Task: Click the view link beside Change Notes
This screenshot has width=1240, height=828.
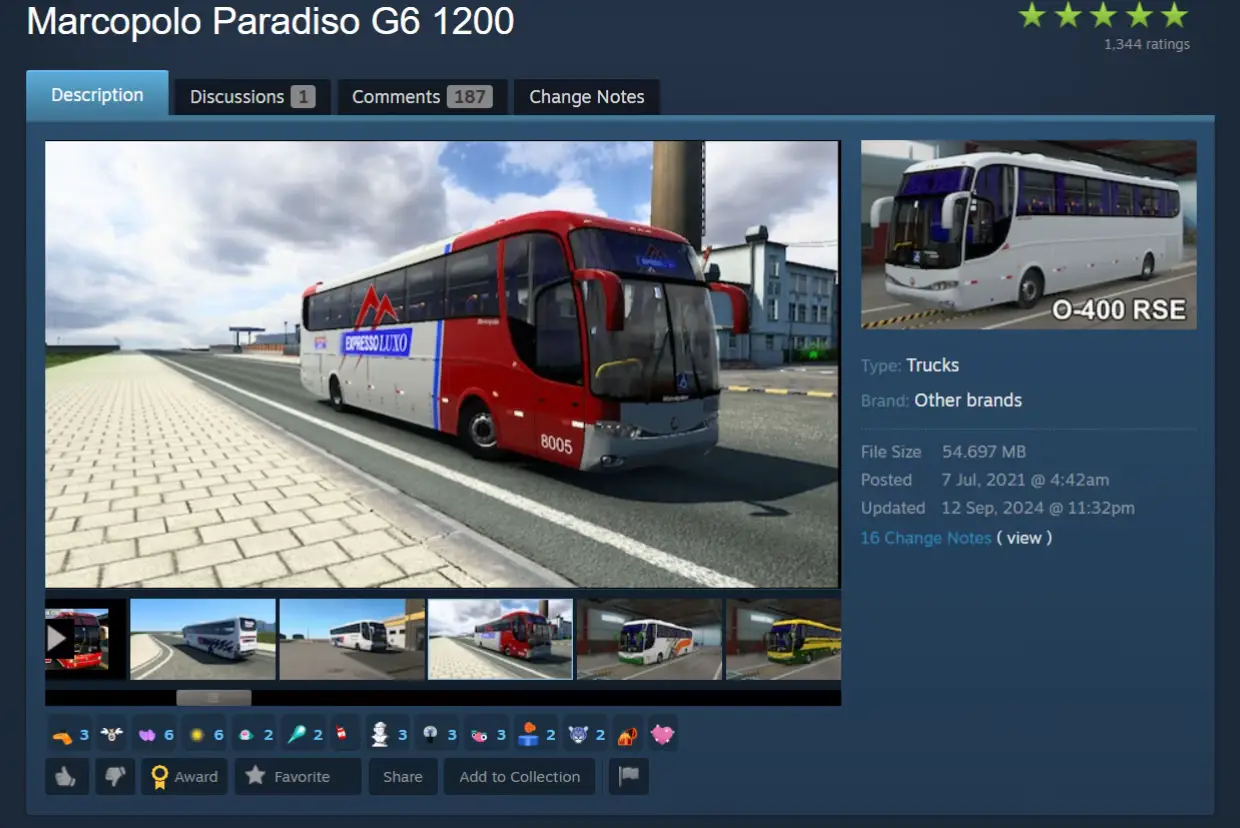Action: pos(1024,538)
